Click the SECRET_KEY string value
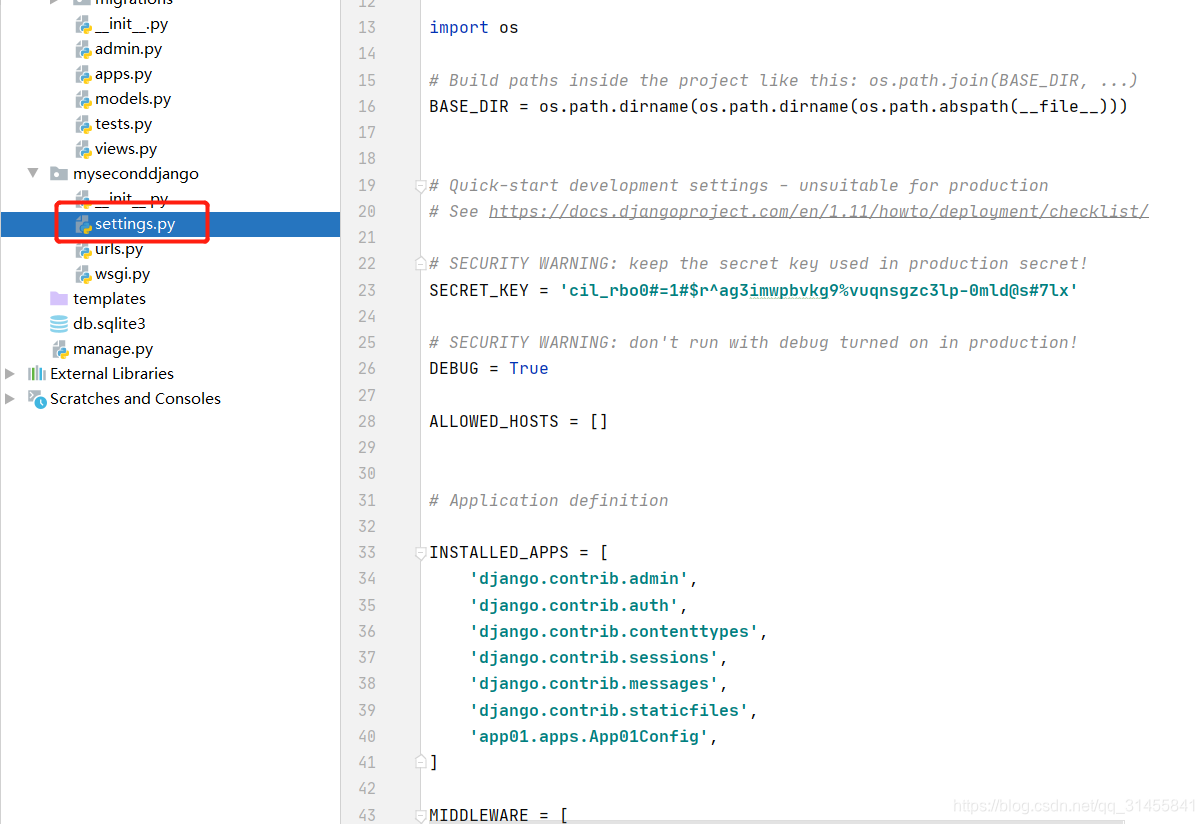 pyautogui.click(x=818, y=290)
